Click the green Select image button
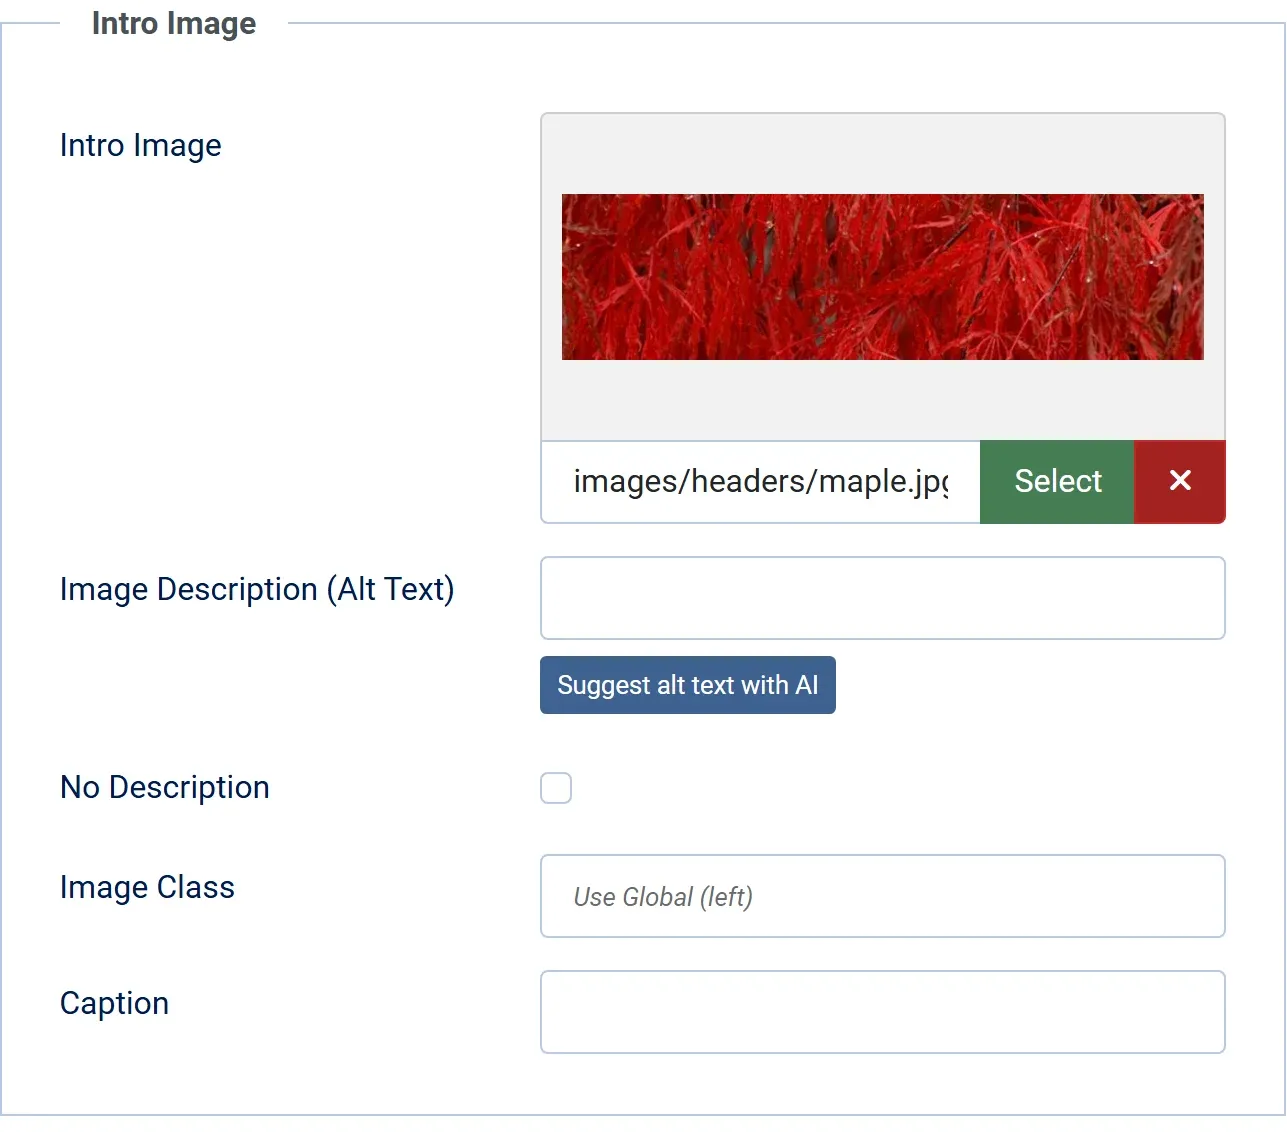Viewport: 1287px width, 1132px height. (x=1057, y=481)
